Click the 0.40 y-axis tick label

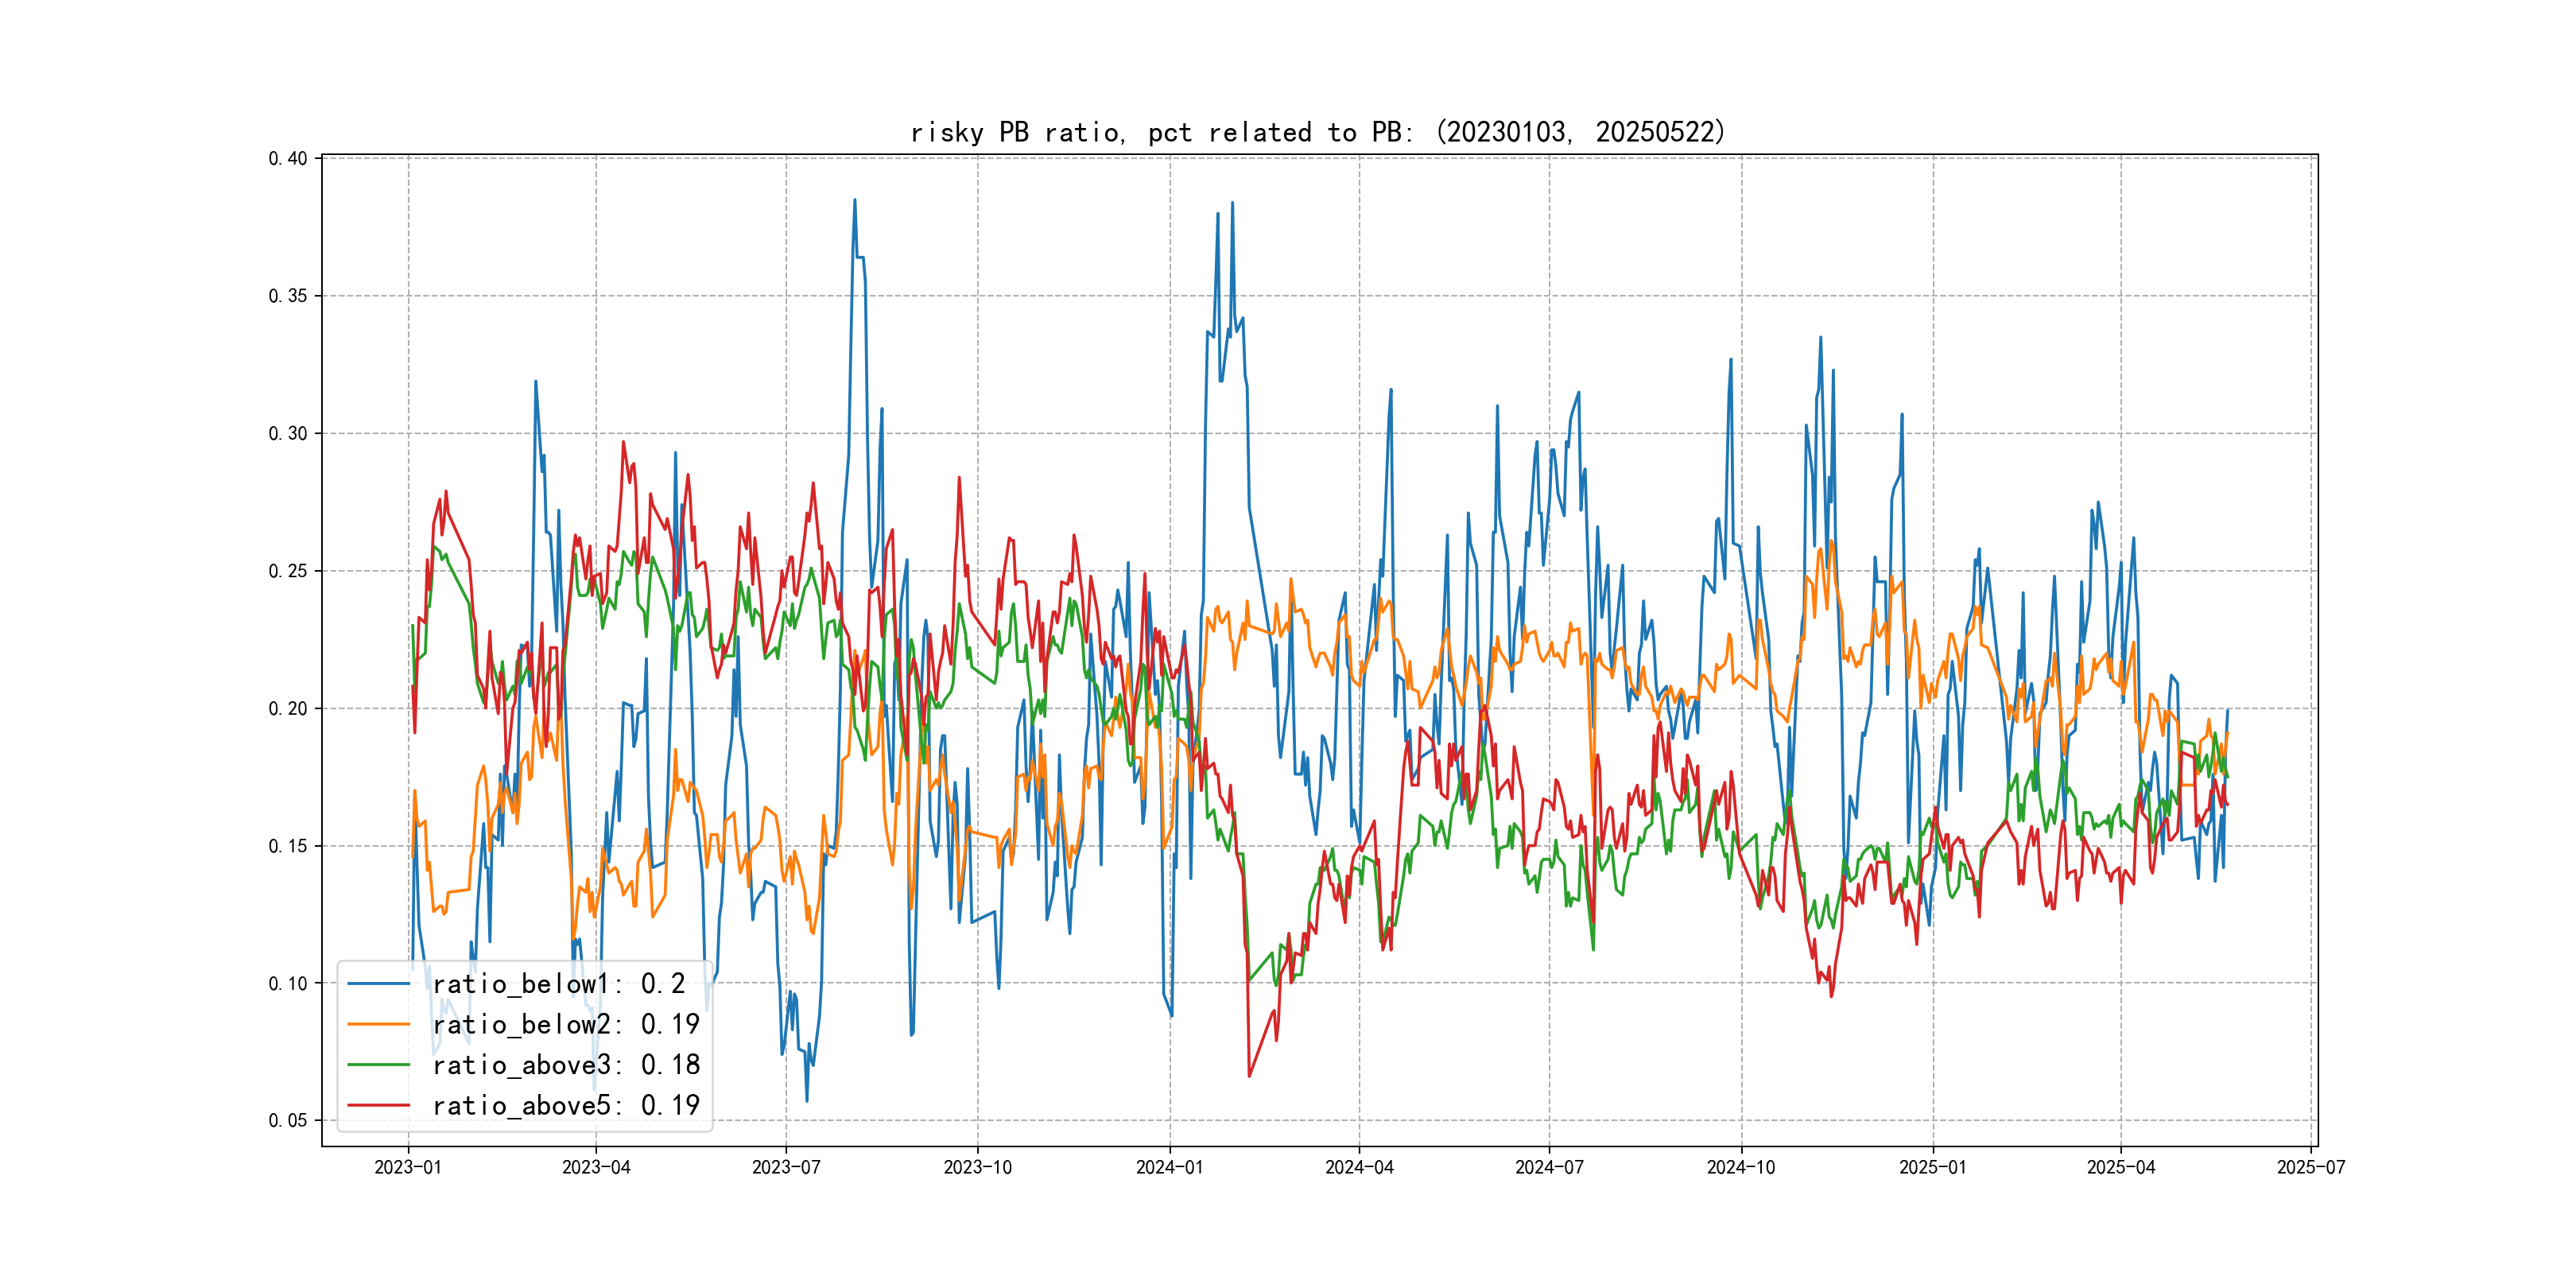tap(288, 159)
